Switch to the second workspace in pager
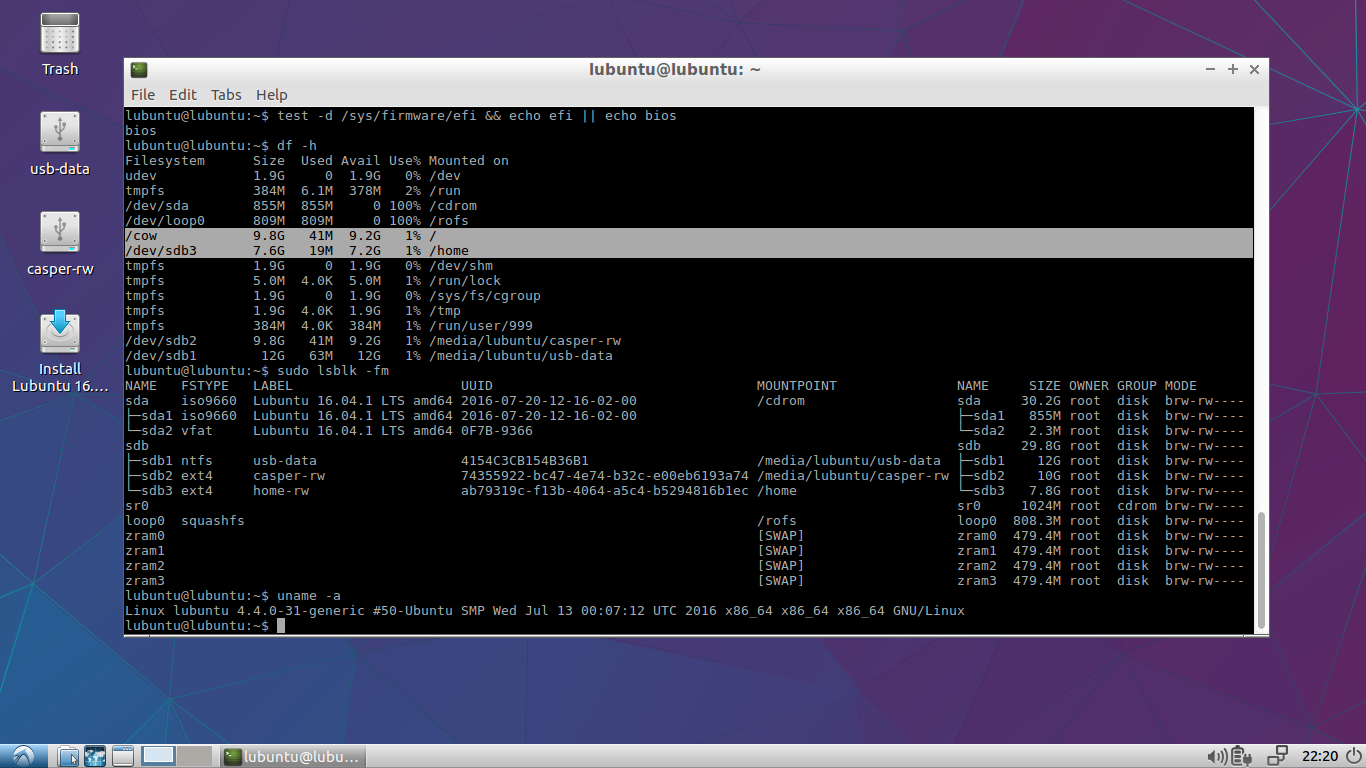This screenshot has height=768, width=1366. [195, 756]
